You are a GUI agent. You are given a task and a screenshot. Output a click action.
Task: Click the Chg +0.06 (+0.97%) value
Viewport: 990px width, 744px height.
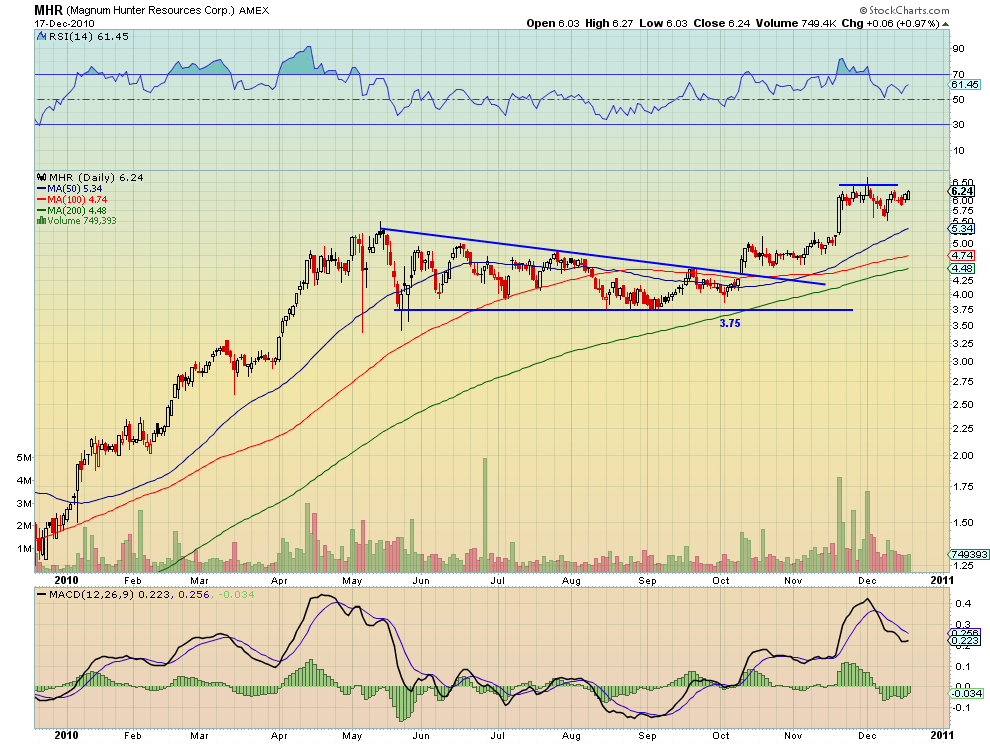891,23
